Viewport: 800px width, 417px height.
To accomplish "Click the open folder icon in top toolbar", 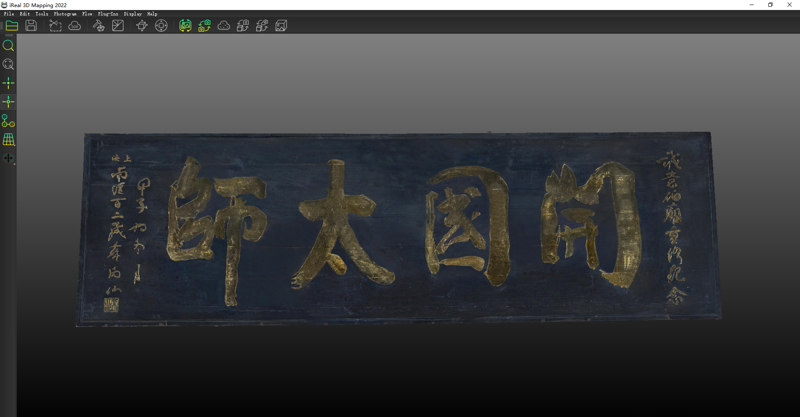I will click(11, 26).
